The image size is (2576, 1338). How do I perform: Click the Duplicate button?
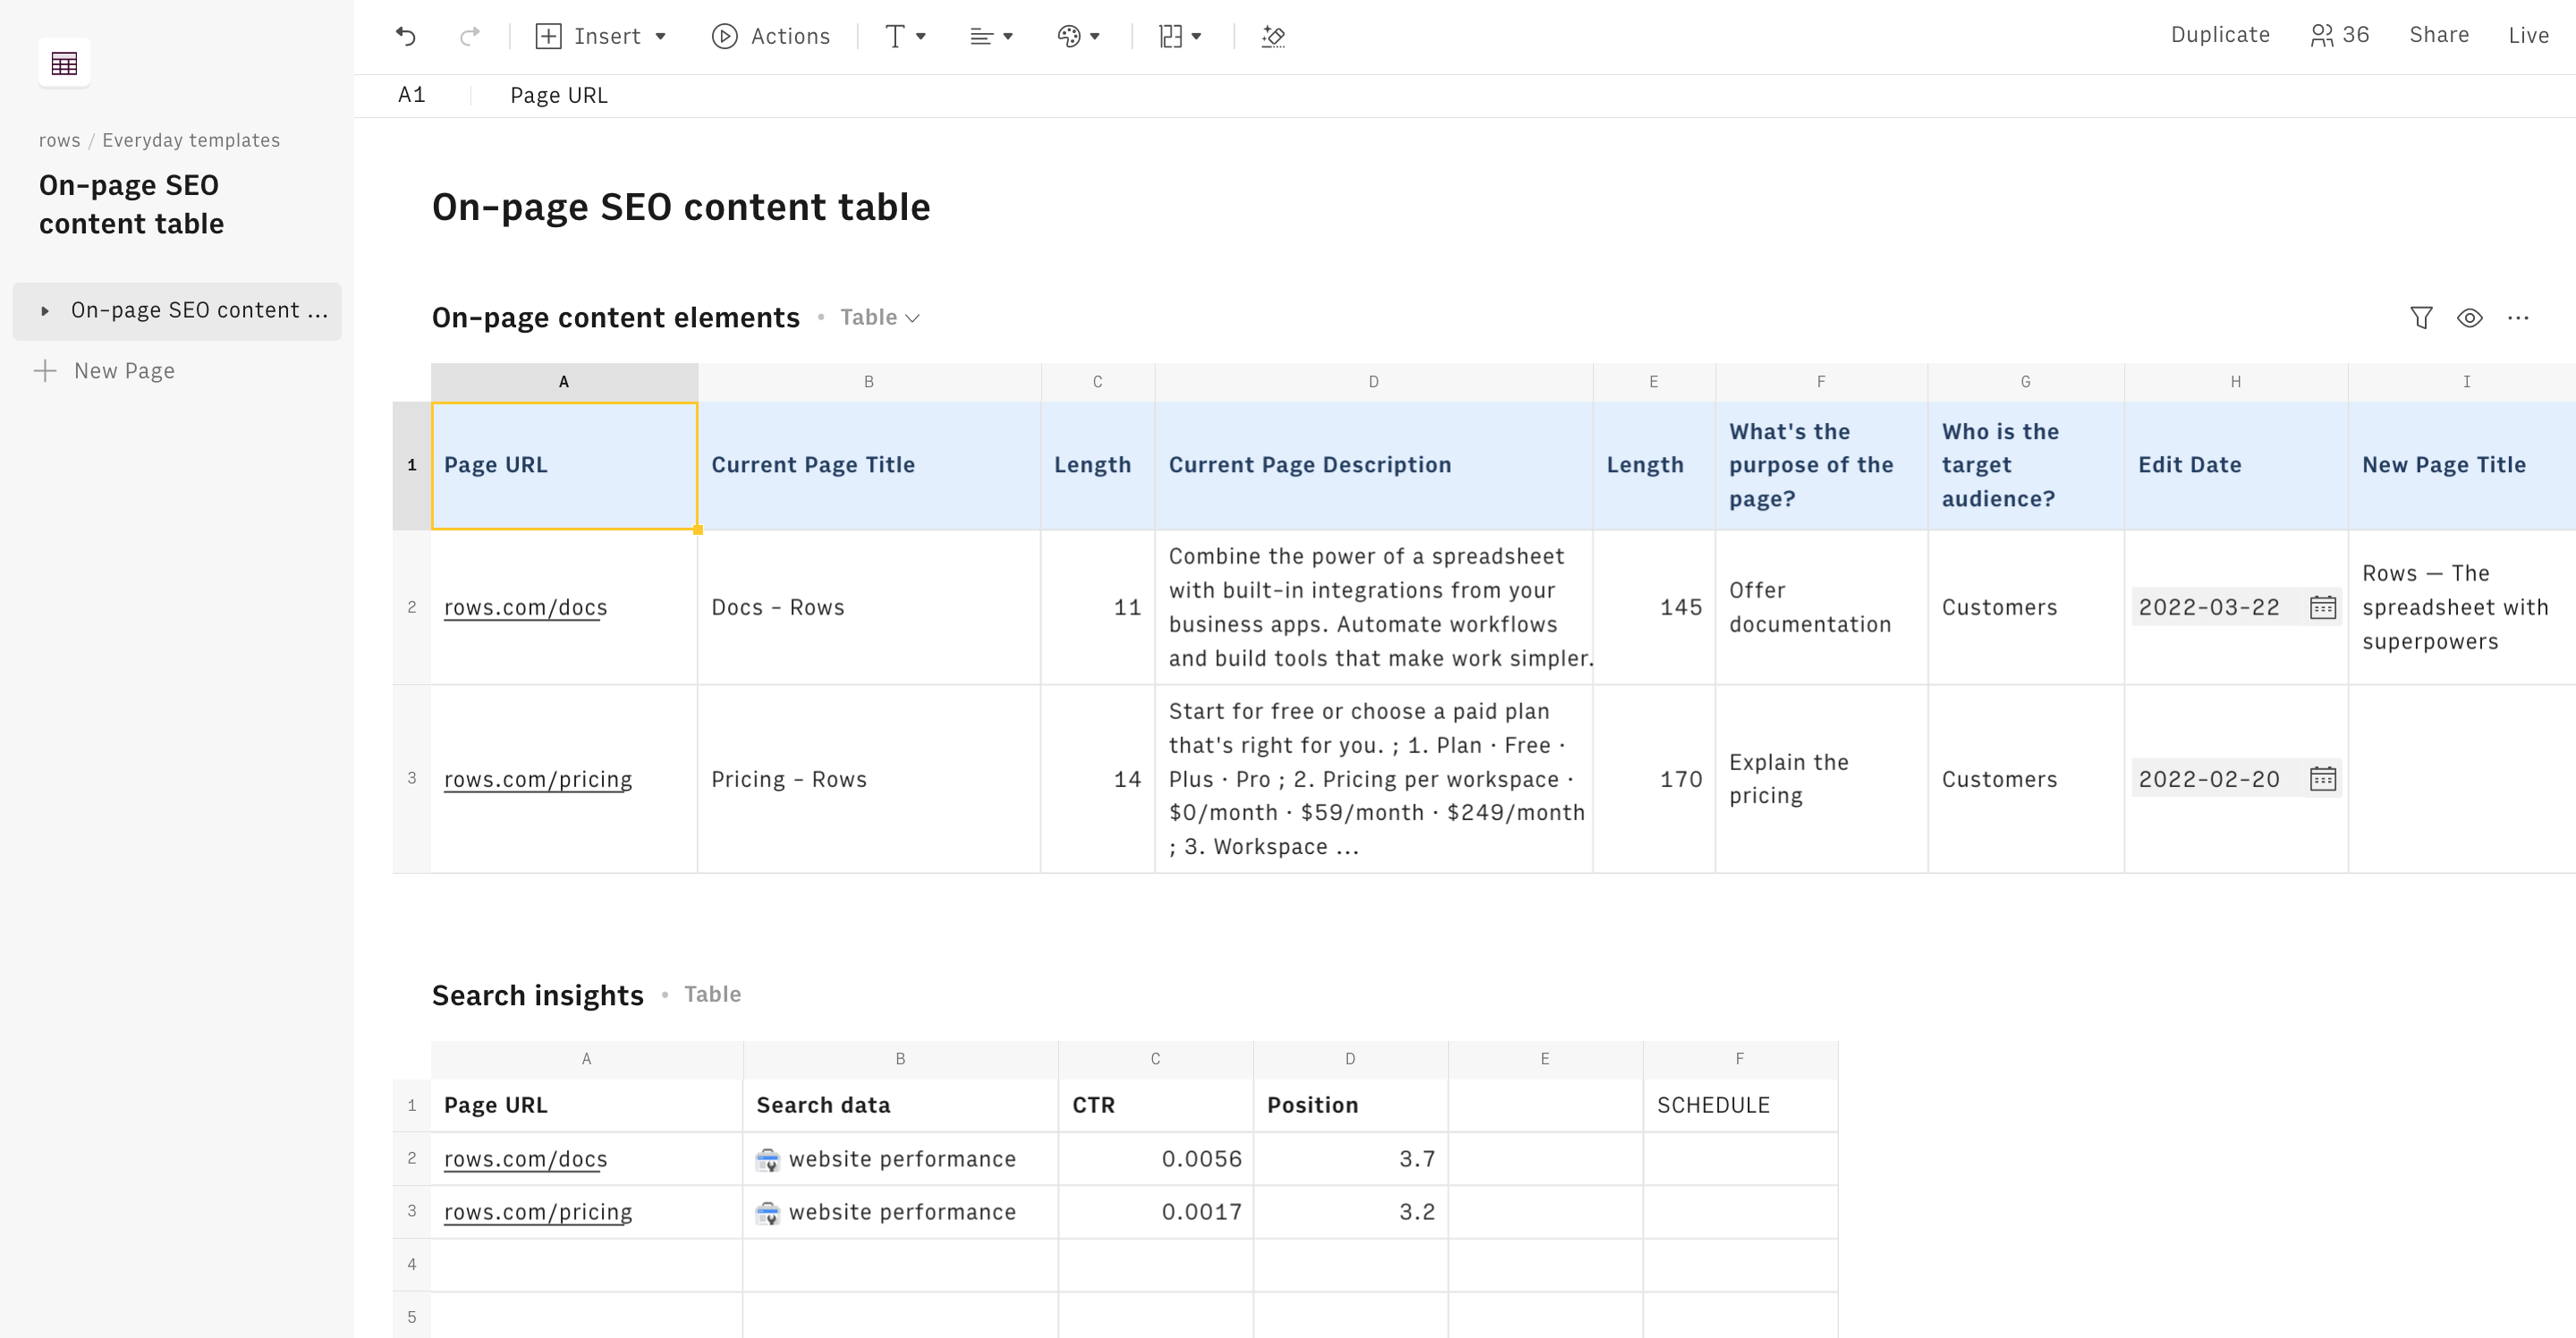tap(2219, 35)
